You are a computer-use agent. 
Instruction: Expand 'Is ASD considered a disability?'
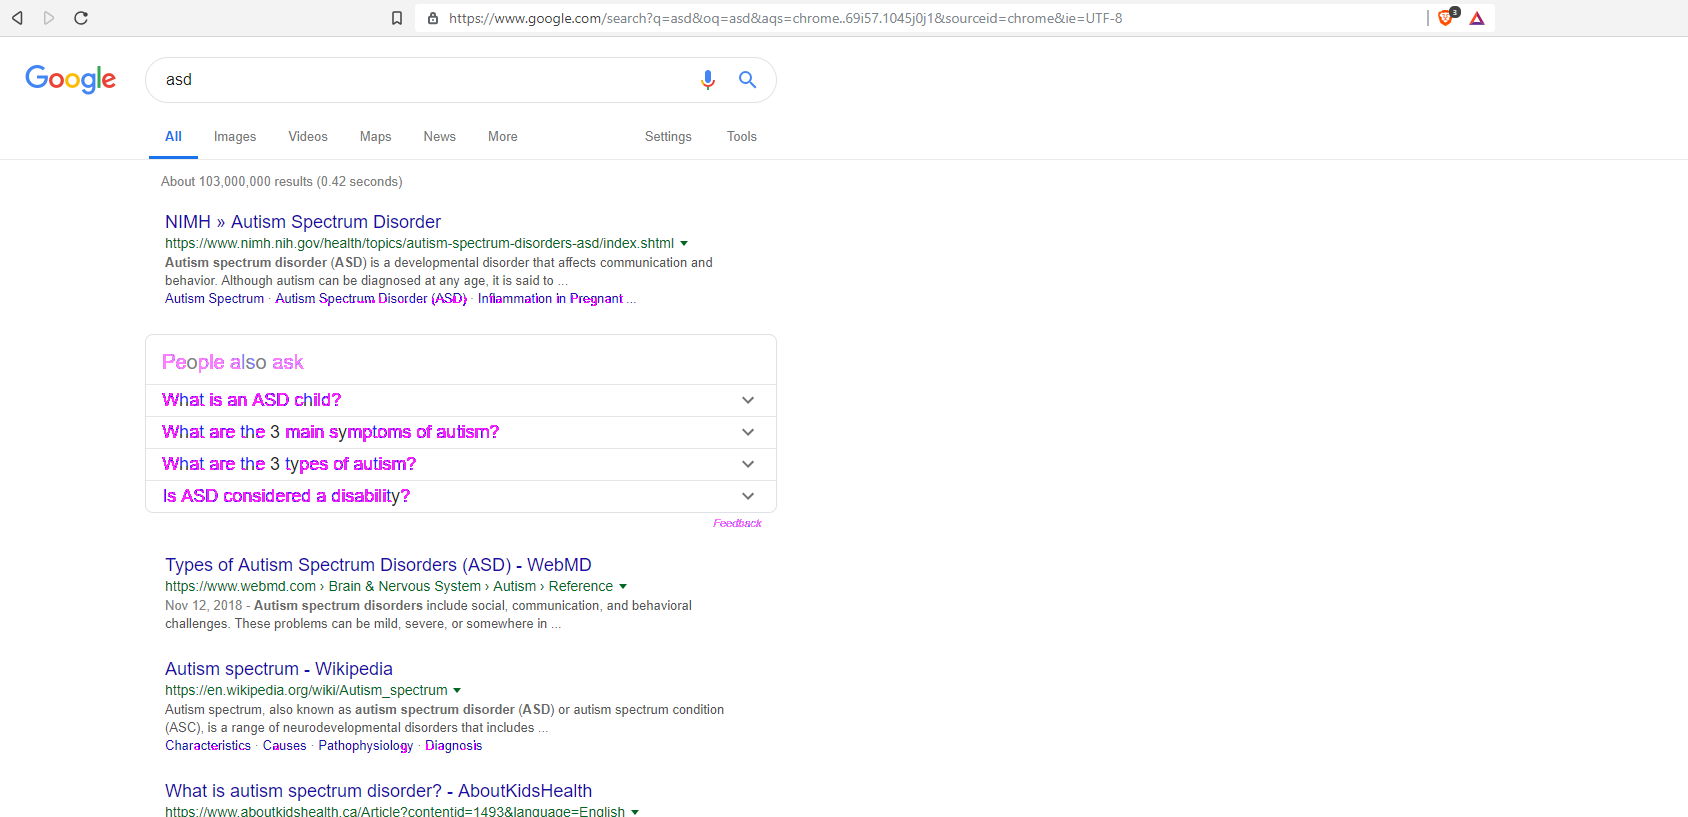461,496
